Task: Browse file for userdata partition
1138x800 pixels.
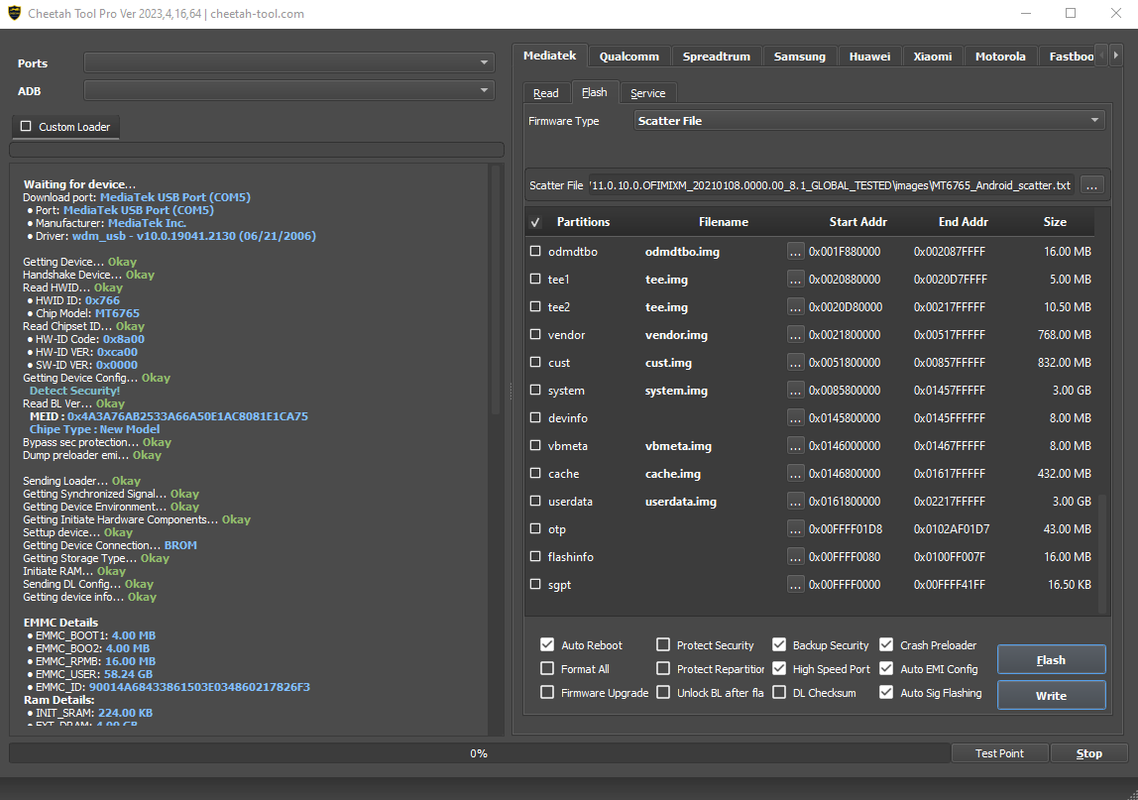Action: (x=795, y=501)
